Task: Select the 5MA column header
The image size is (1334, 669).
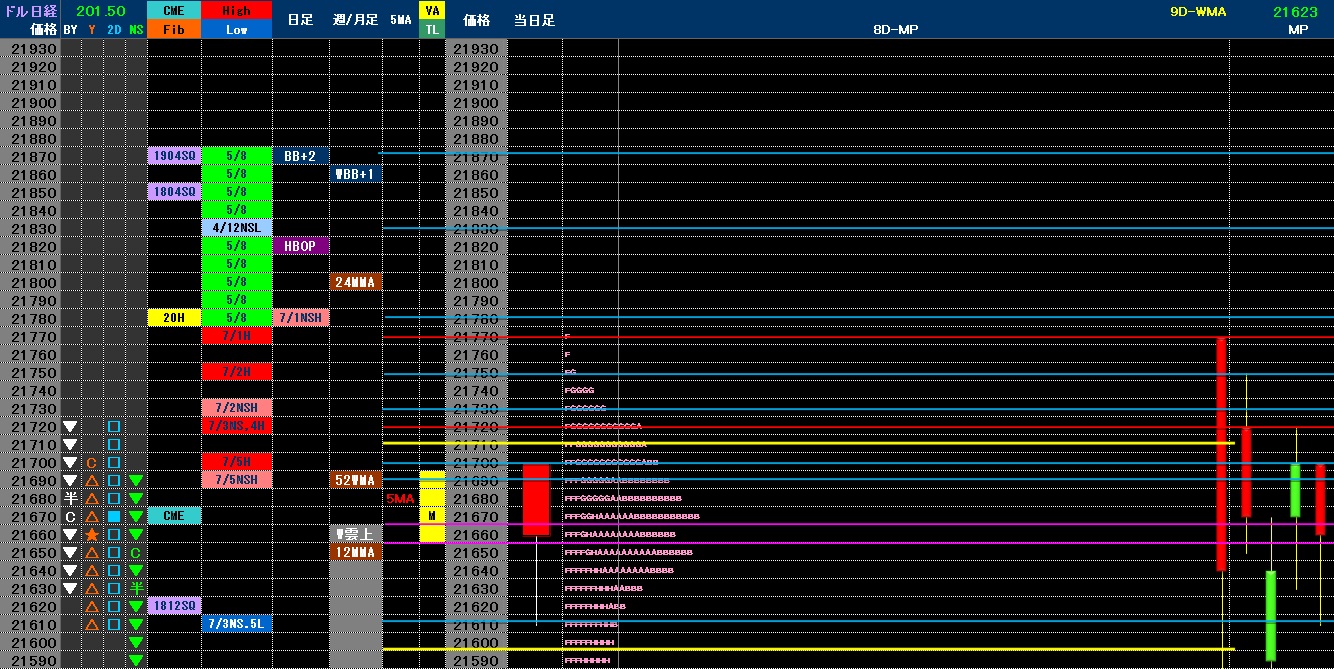Action: coord(400,20)
